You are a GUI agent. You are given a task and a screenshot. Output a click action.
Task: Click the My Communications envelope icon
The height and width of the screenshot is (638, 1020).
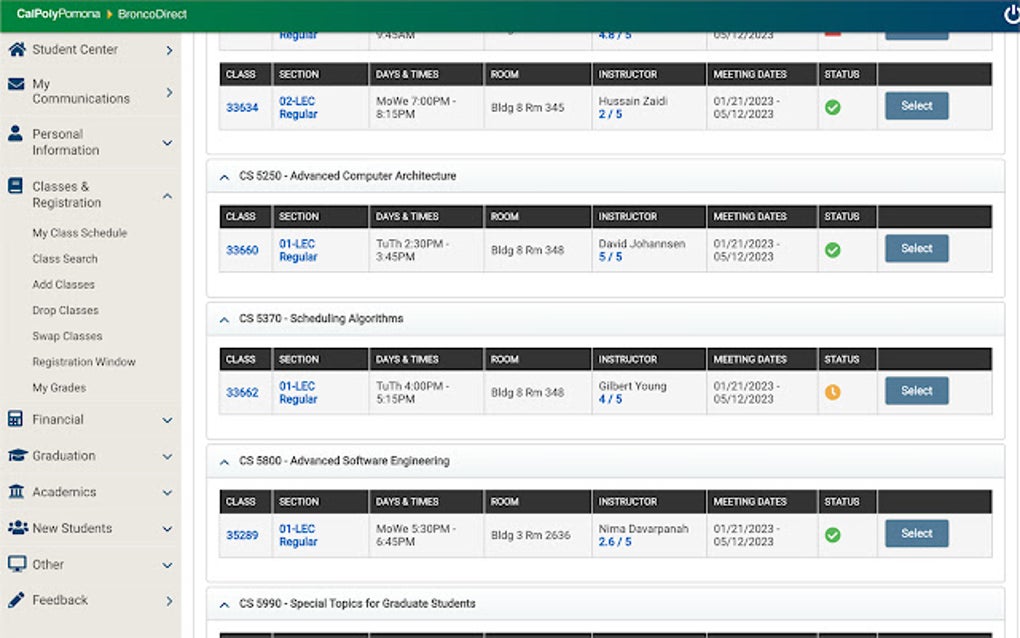[16, 84]
